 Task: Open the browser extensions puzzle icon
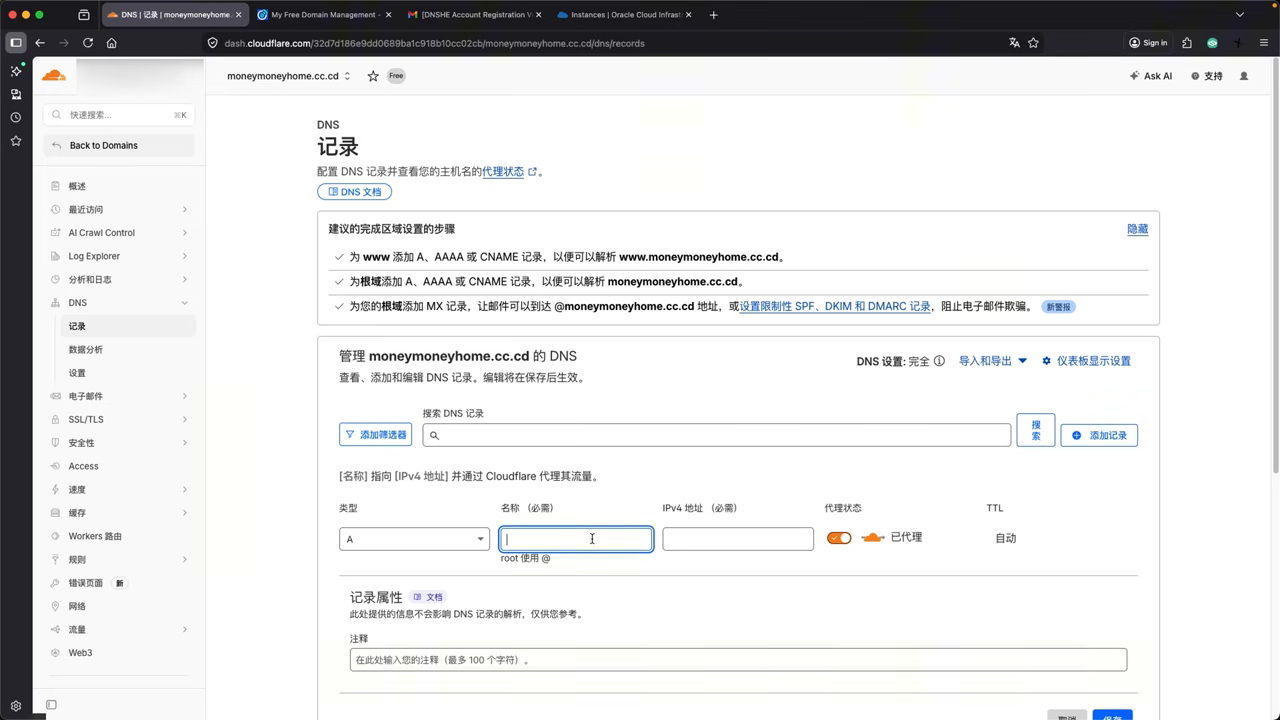coord(1187,43)
